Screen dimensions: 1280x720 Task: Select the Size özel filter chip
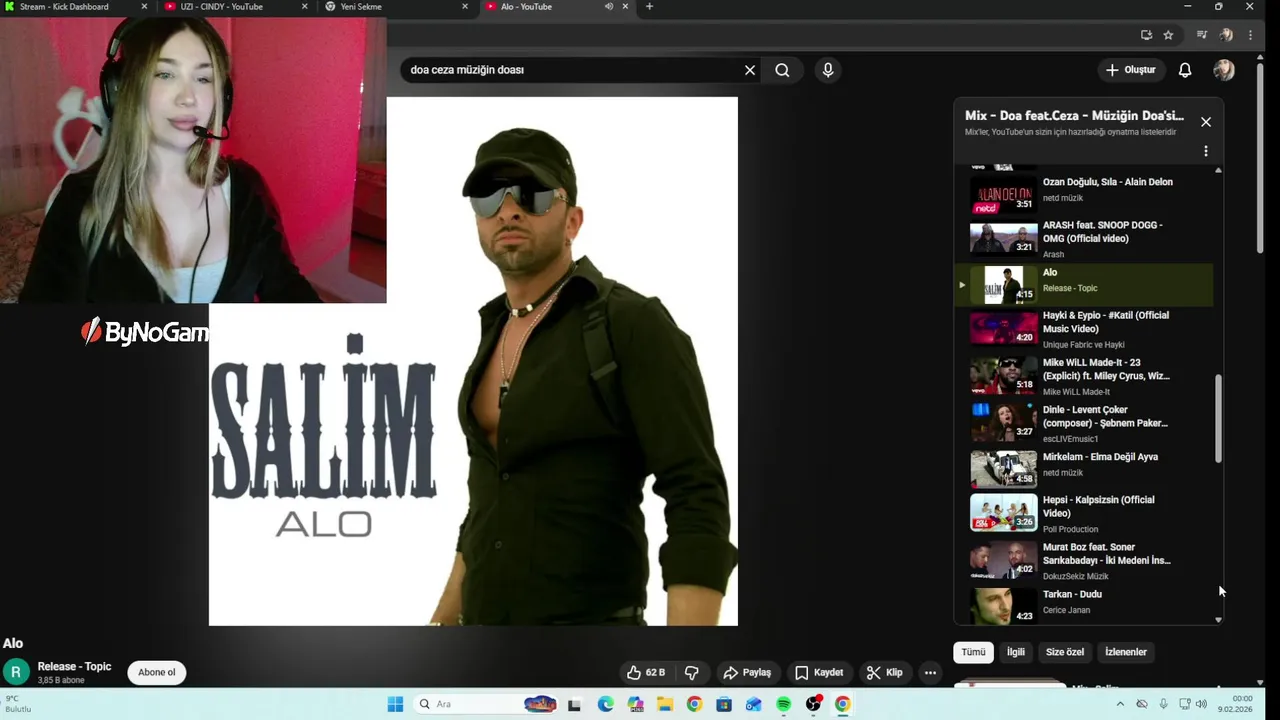pos(1065,652)
